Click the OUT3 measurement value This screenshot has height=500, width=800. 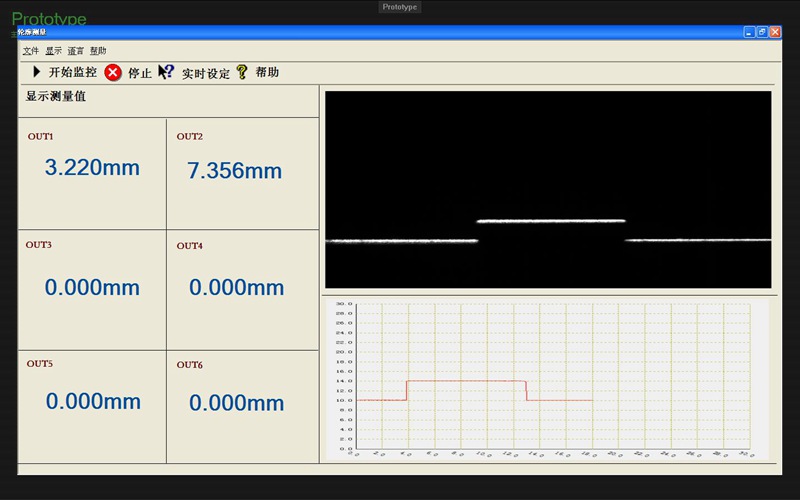pyautogui.click(x=92, y=288)
